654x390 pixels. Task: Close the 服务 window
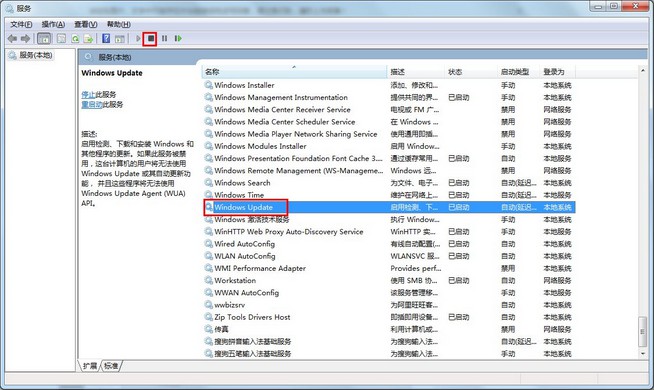[x=635, y=6]
